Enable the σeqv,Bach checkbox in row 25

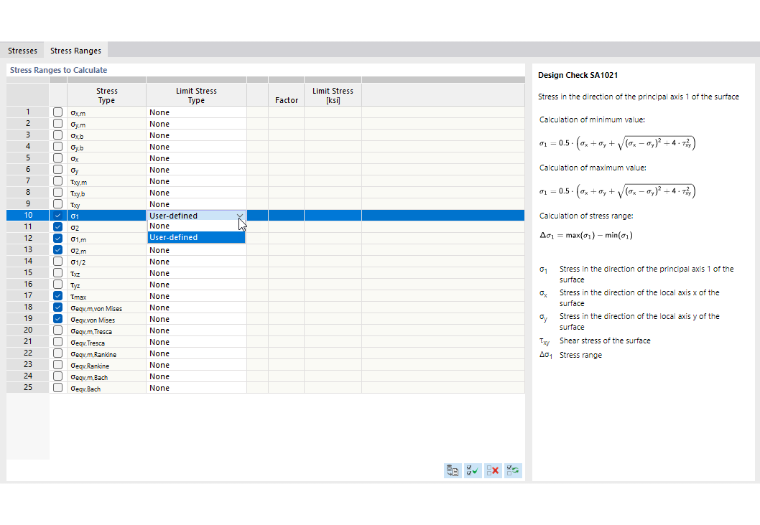[58, 388]
